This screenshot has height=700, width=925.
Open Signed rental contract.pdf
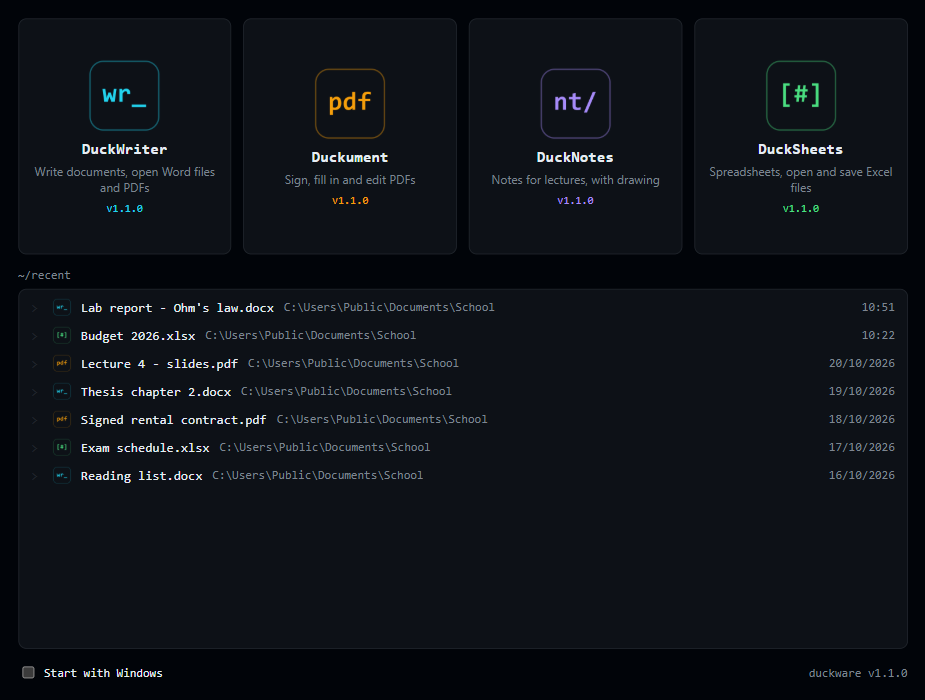click(173, 420)
